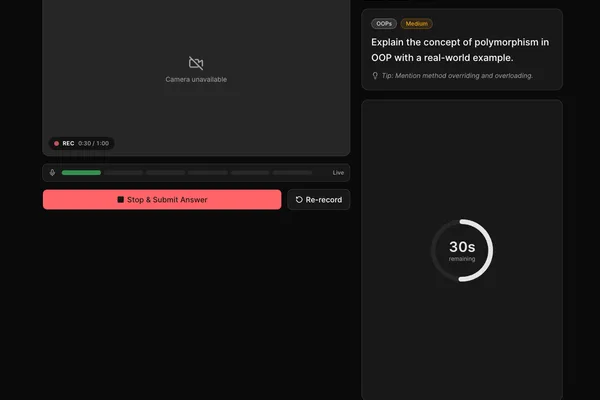600x400 pixels.
Task: Click the remaining label under 30s
Action: point(462,259)
